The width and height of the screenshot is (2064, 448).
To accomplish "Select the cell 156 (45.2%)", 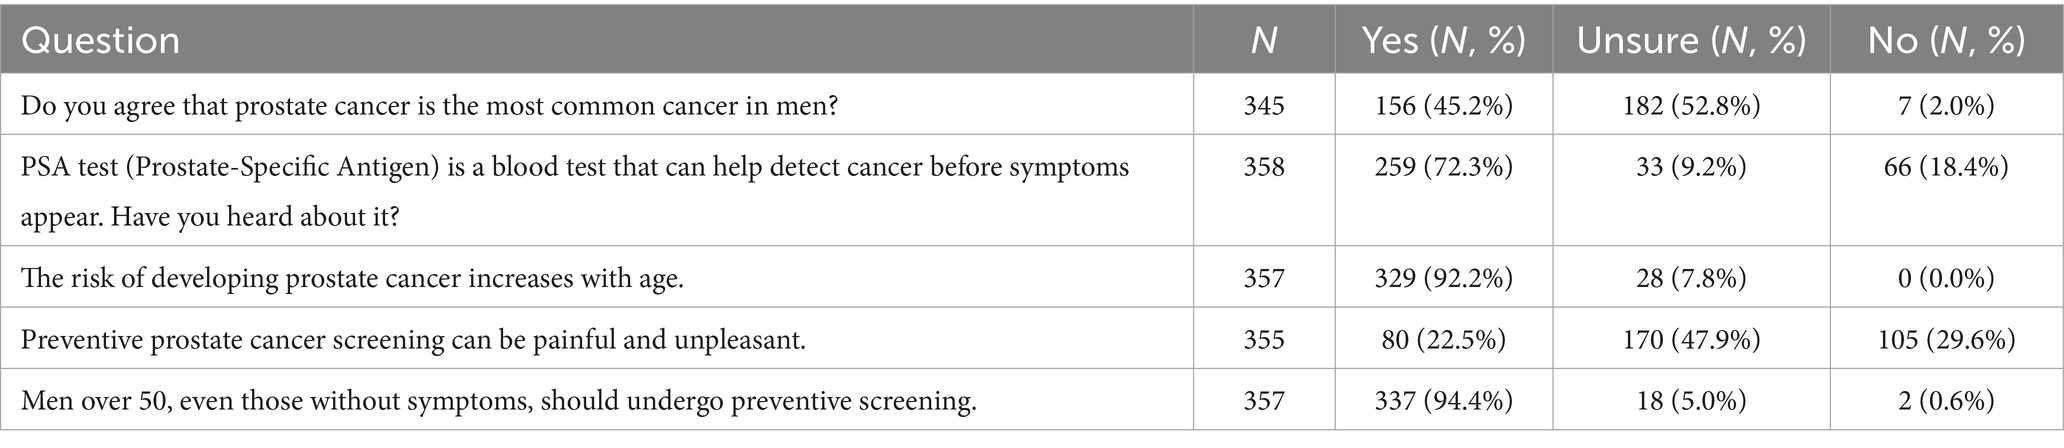I will click(1443, 104).
